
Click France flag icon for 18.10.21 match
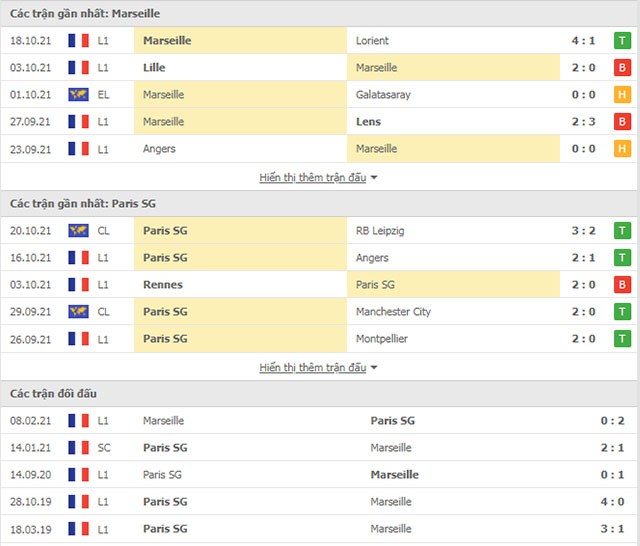point(78,40)
